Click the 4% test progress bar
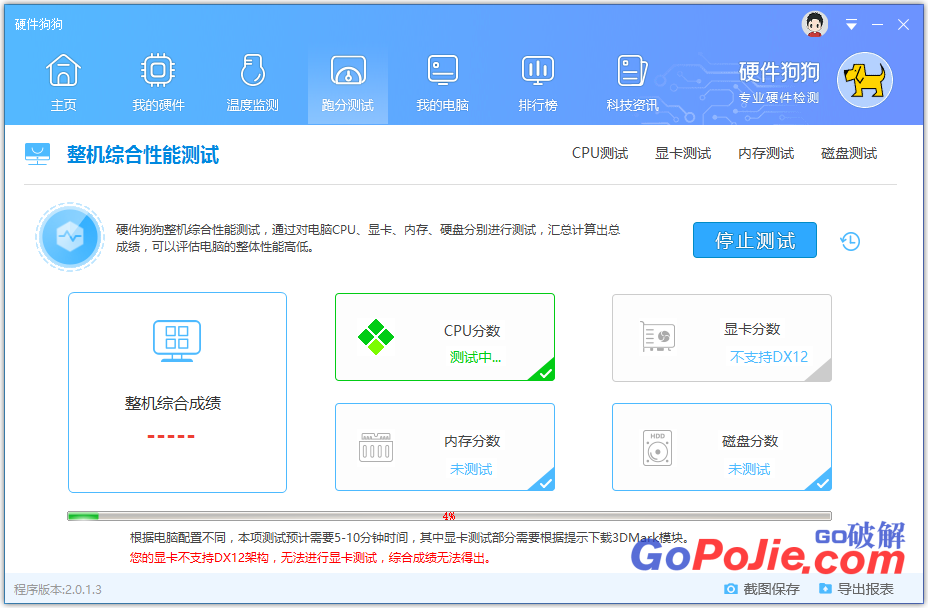This screenshot has height=608, width=928. pyautogui.click(x=449, y=516)
